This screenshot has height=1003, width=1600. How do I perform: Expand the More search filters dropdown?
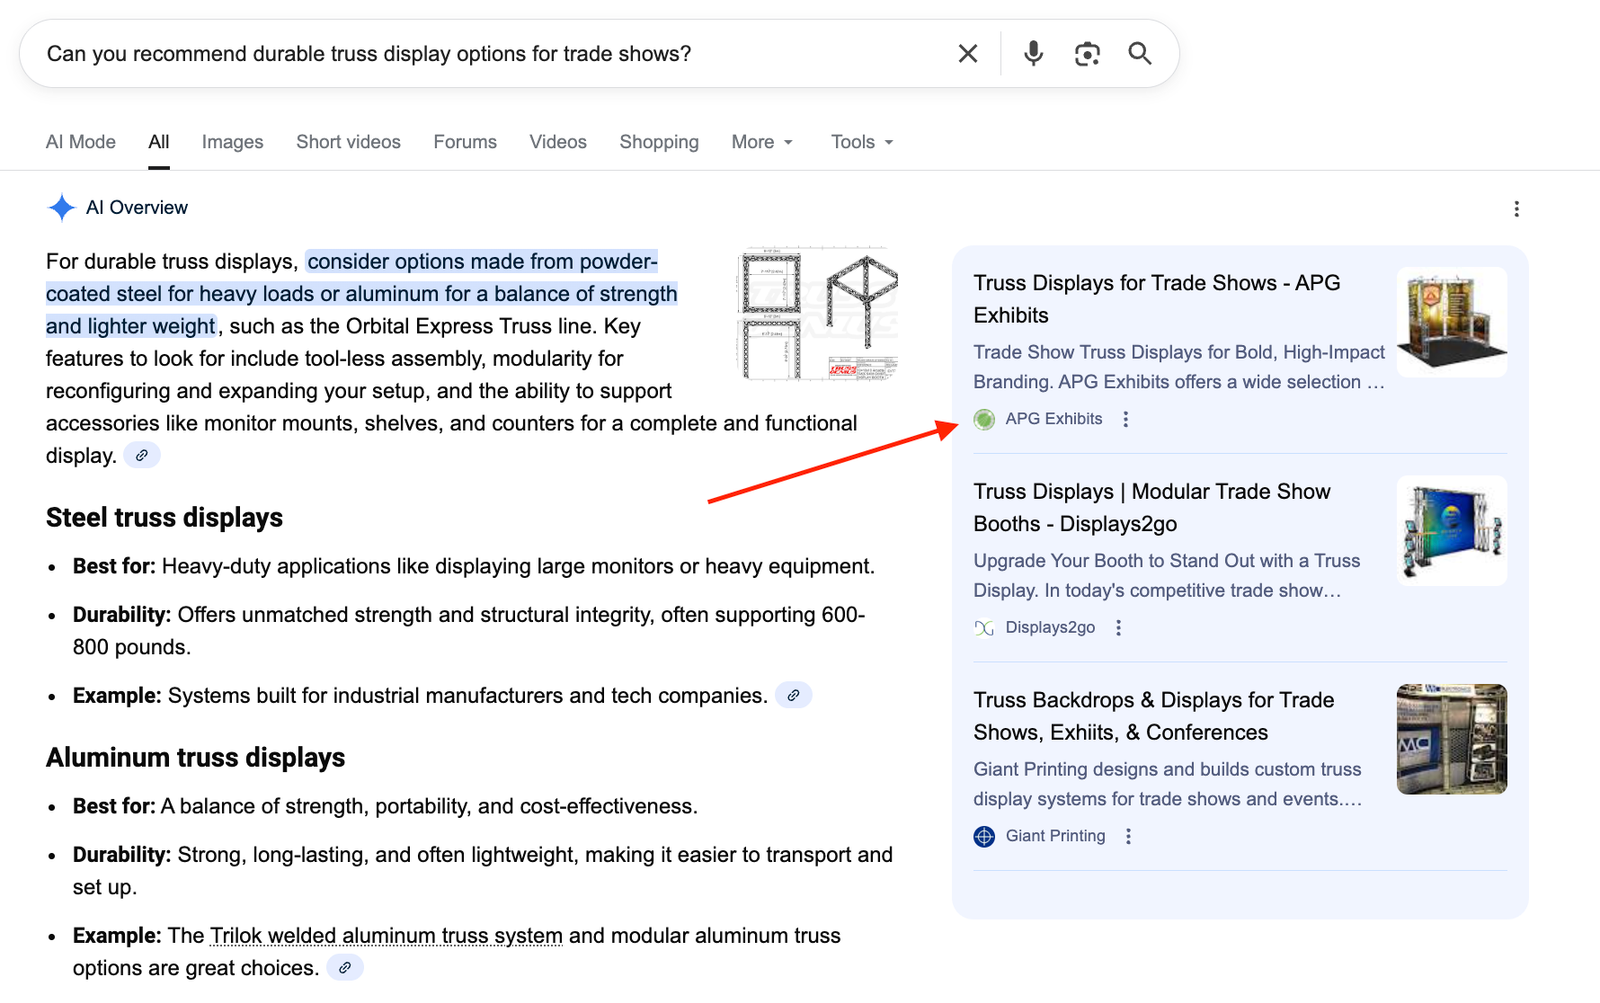click(762, 142)
